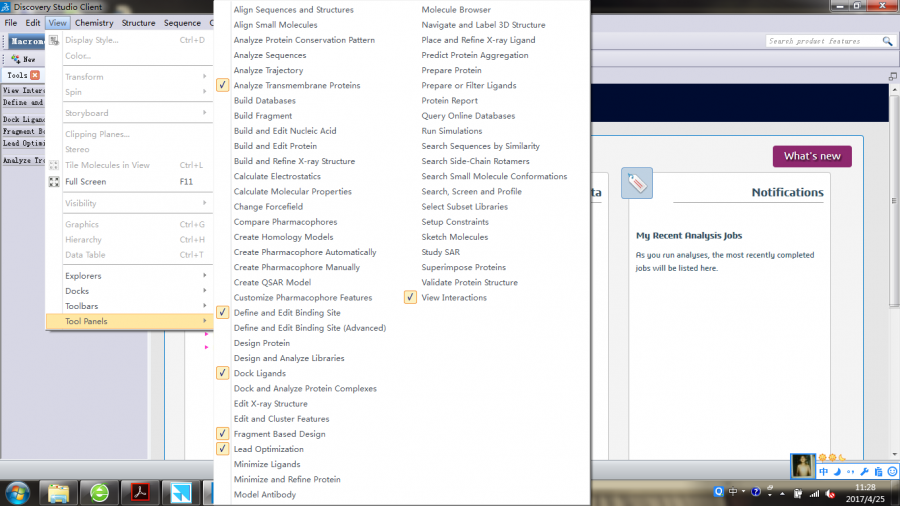The image size is (900, 506).
Task: Uncheck View Interactions tool panel
Action: click(410, 298)
